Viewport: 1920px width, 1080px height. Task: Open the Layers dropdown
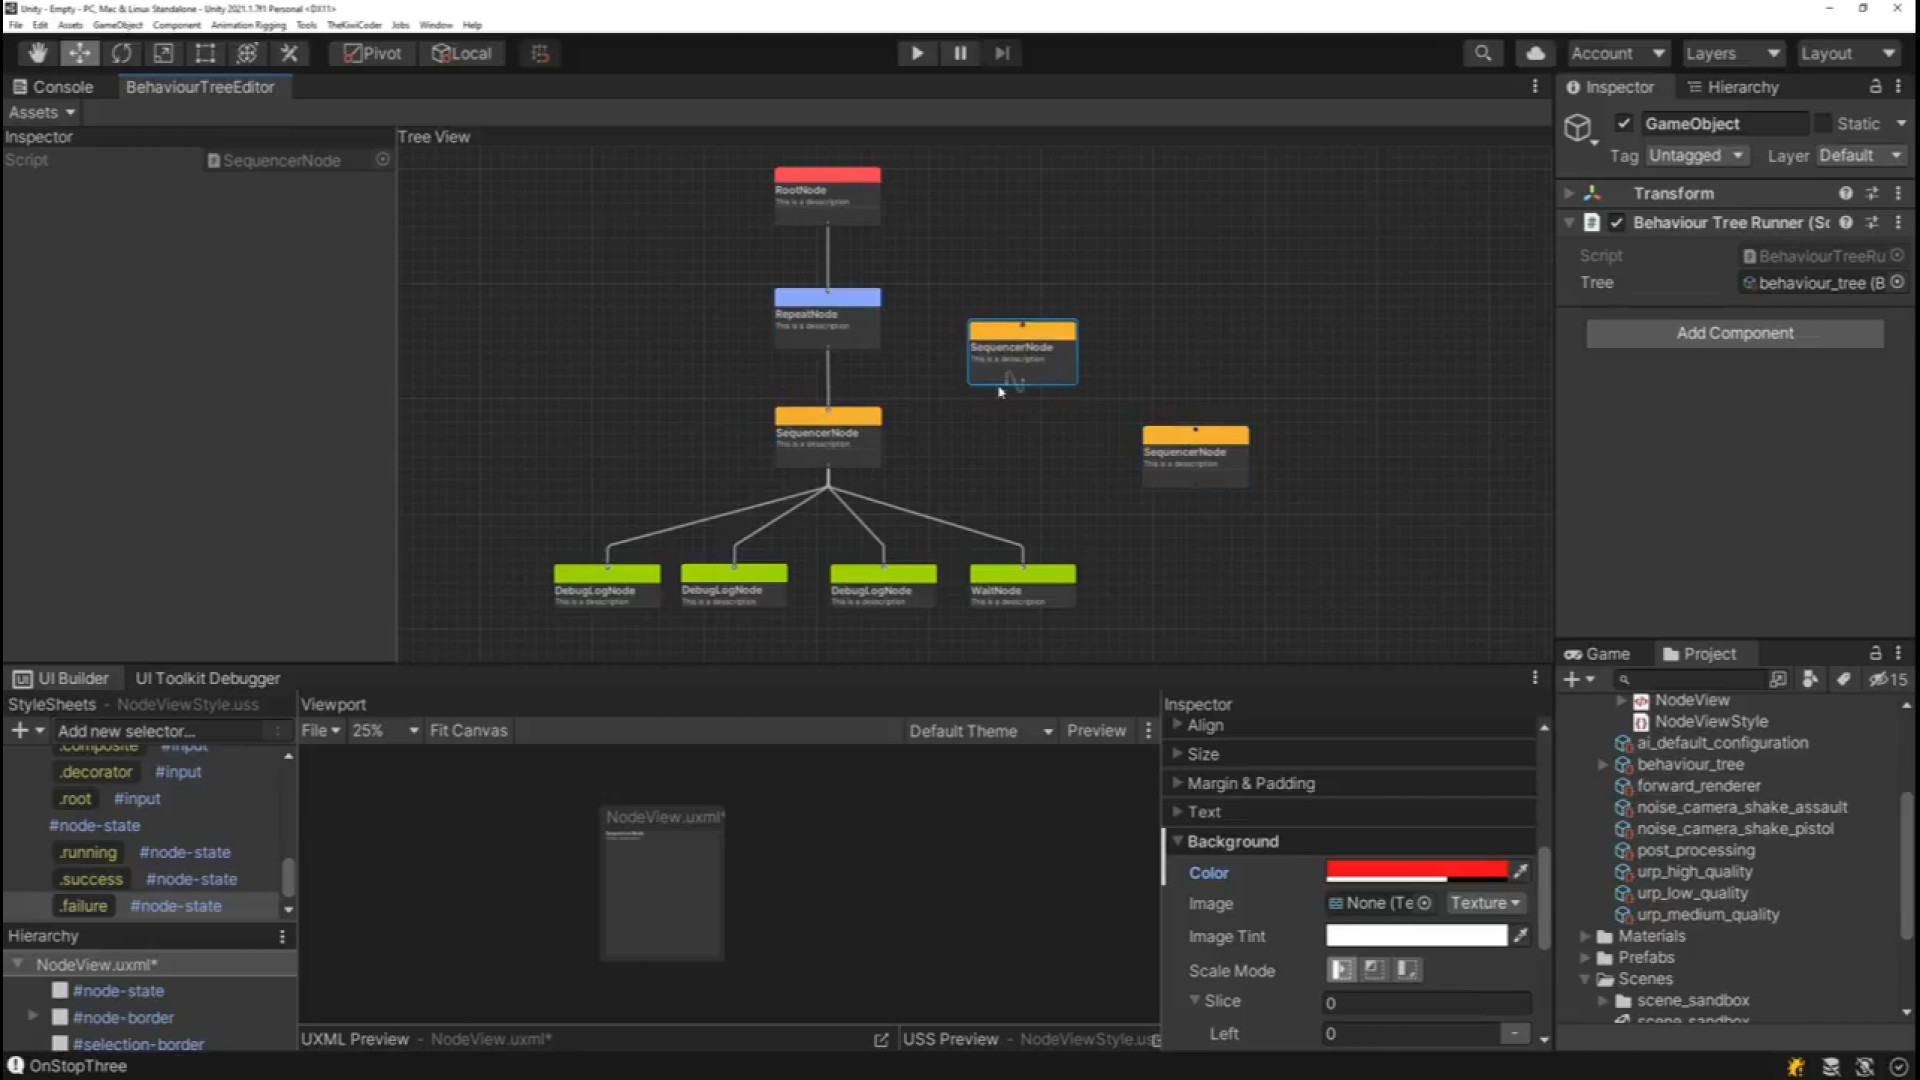1732,53
